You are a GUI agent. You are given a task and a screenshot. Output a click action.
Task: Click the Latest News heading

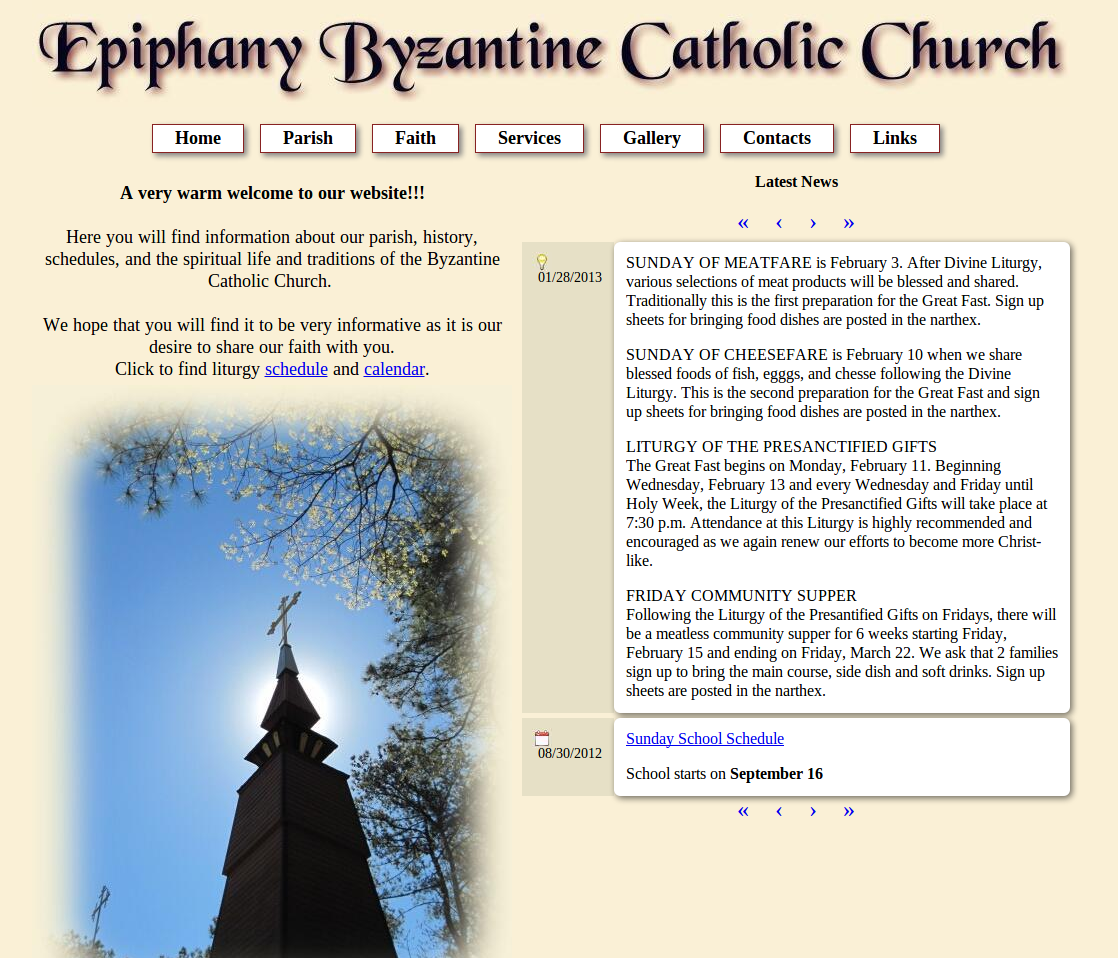[796, 182]
